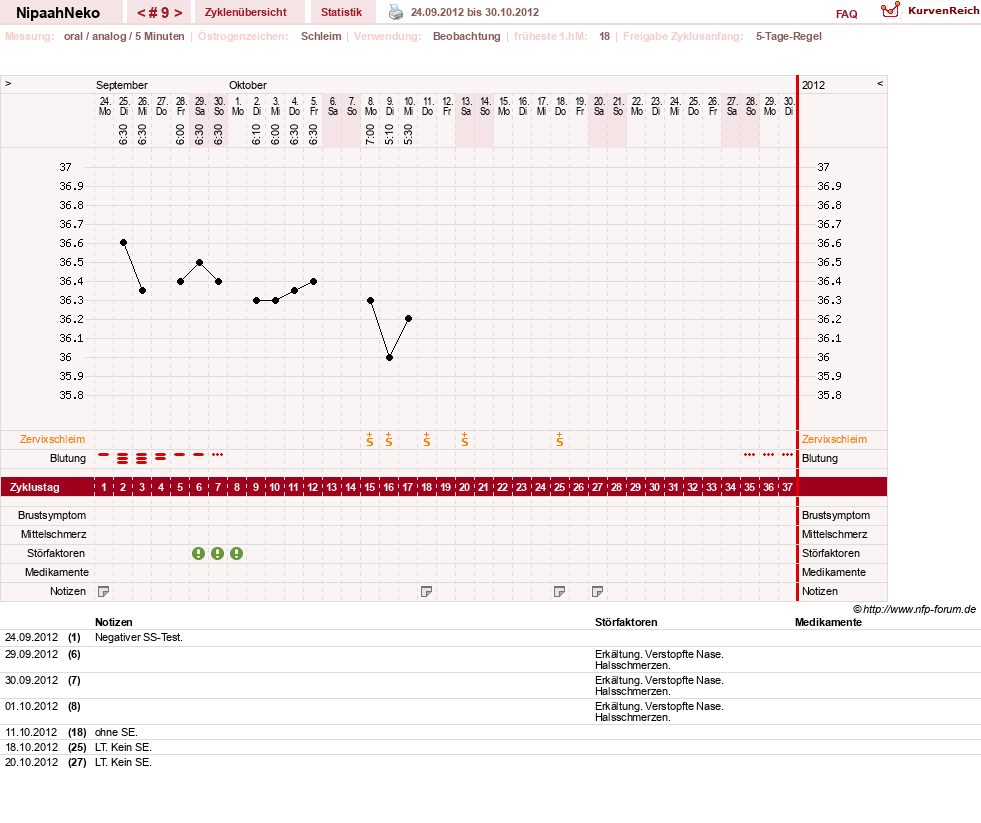Screen dimensions: 981x823
Task: Click the Störfaktoren entry for 29.09.2012
Action: tap(659, 660)
